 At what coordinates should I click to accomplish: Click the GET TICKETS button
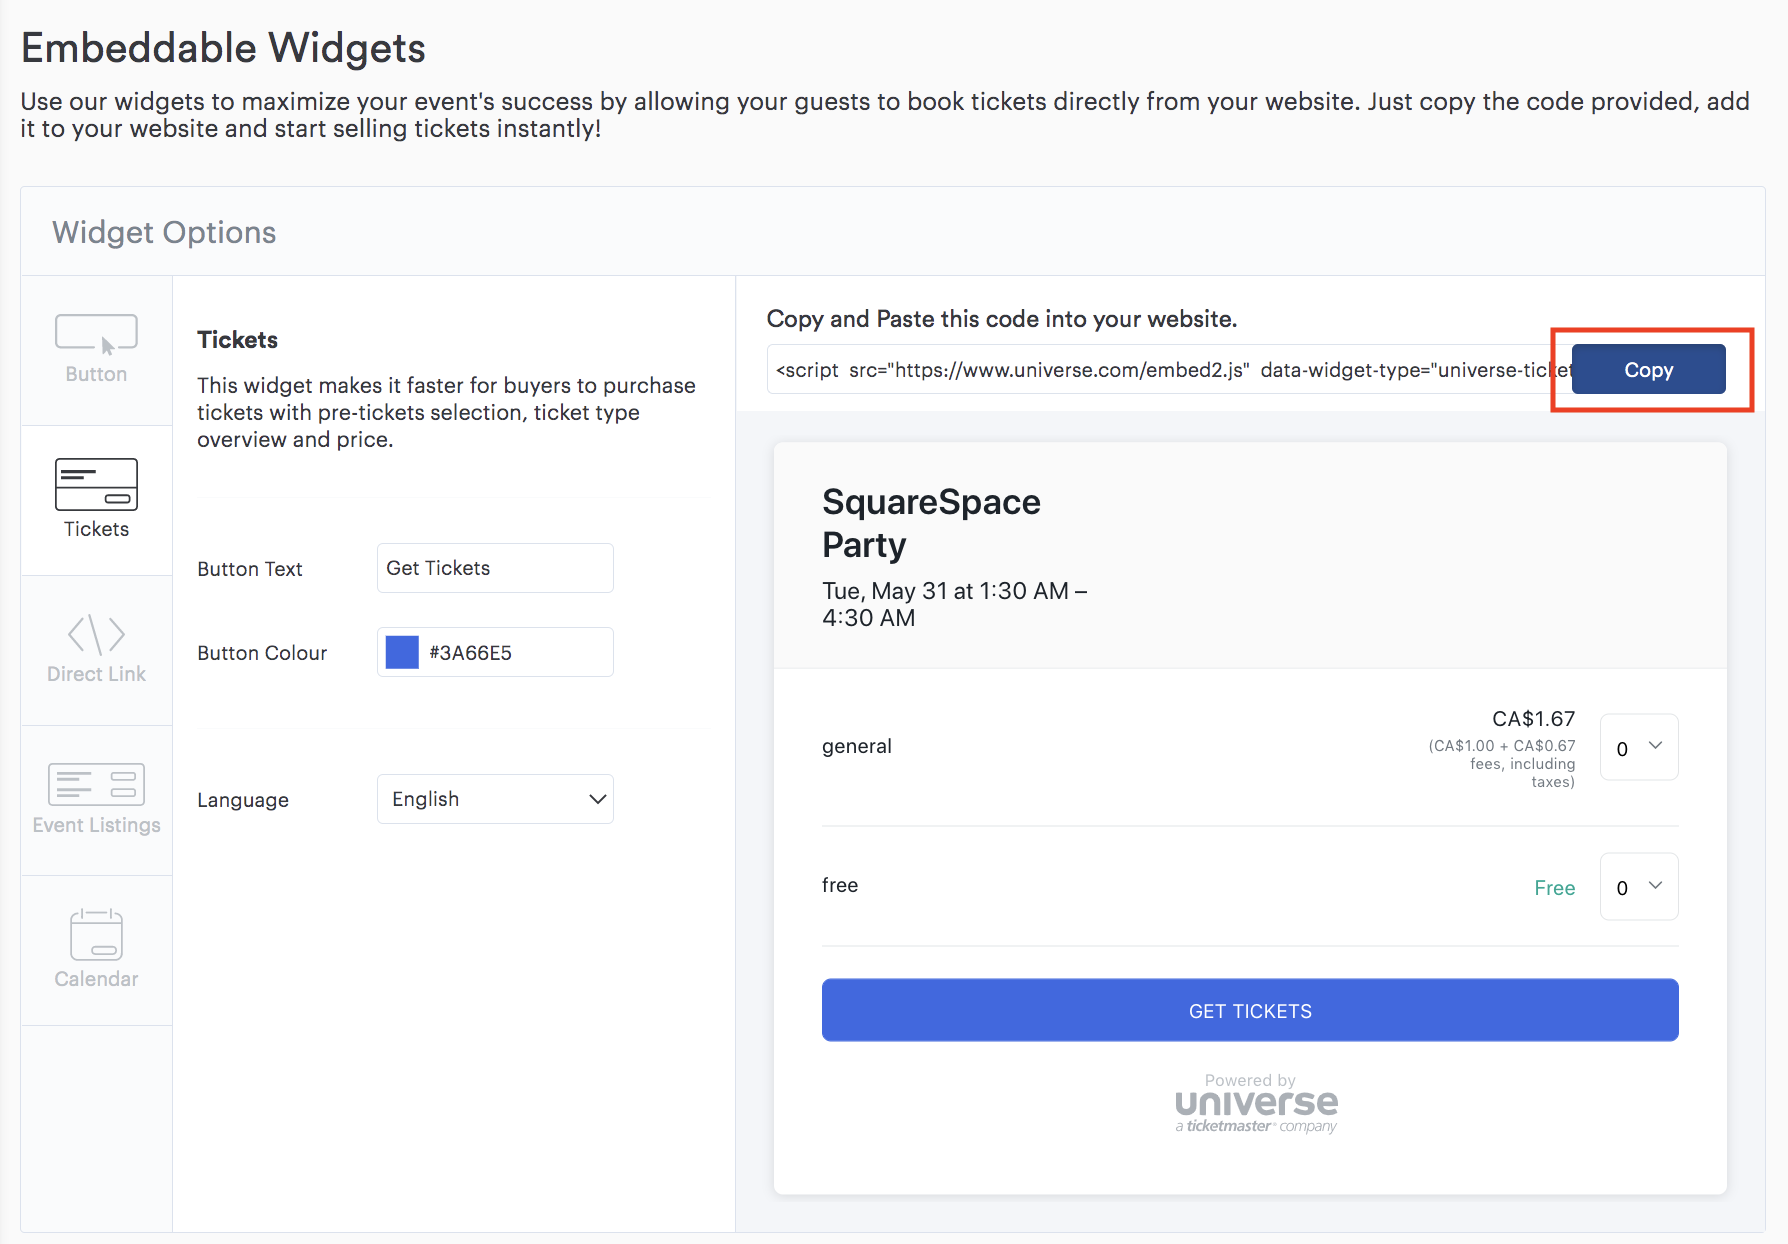1250,1010
